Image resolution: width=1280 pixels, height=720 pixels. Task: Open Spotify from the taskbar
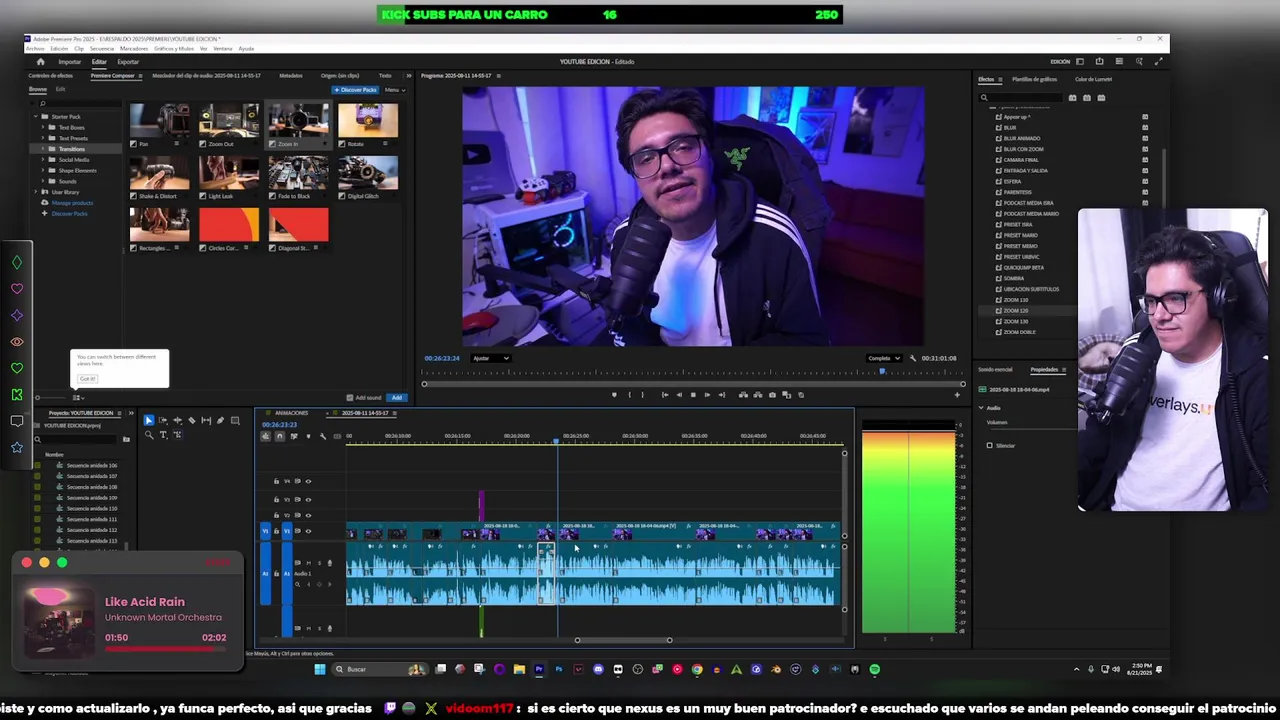(875, 669)
